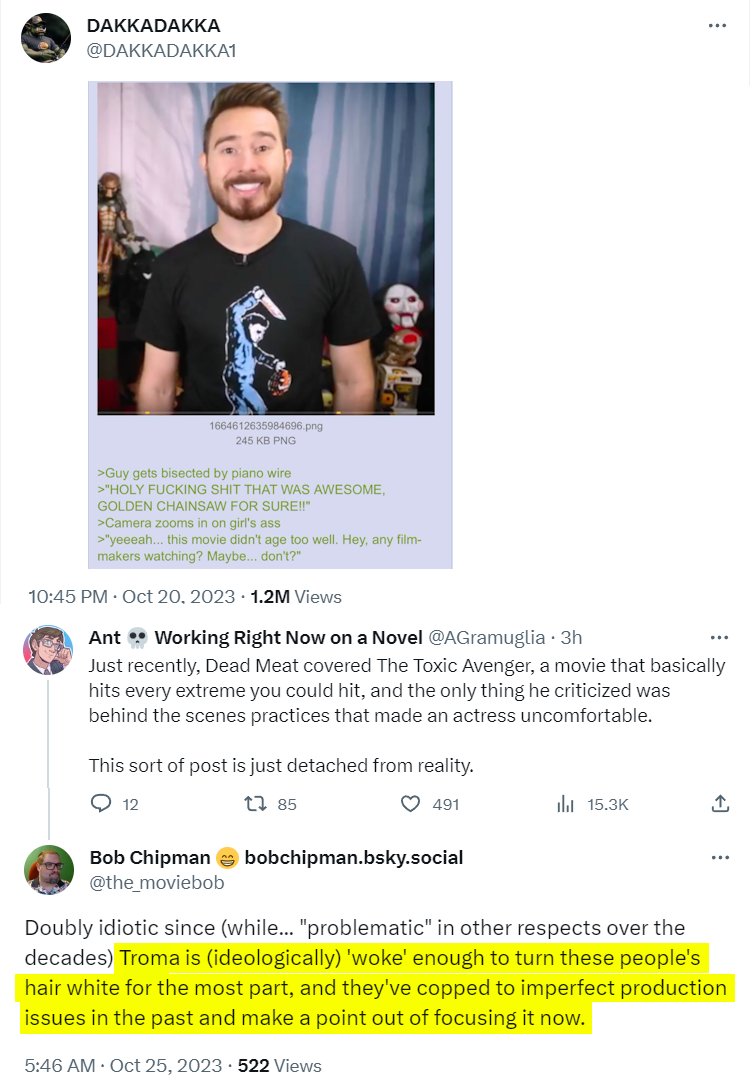Open the Dead Meat meme image
The height and width of the screenshot is (1088, 750).
(270, 325)
